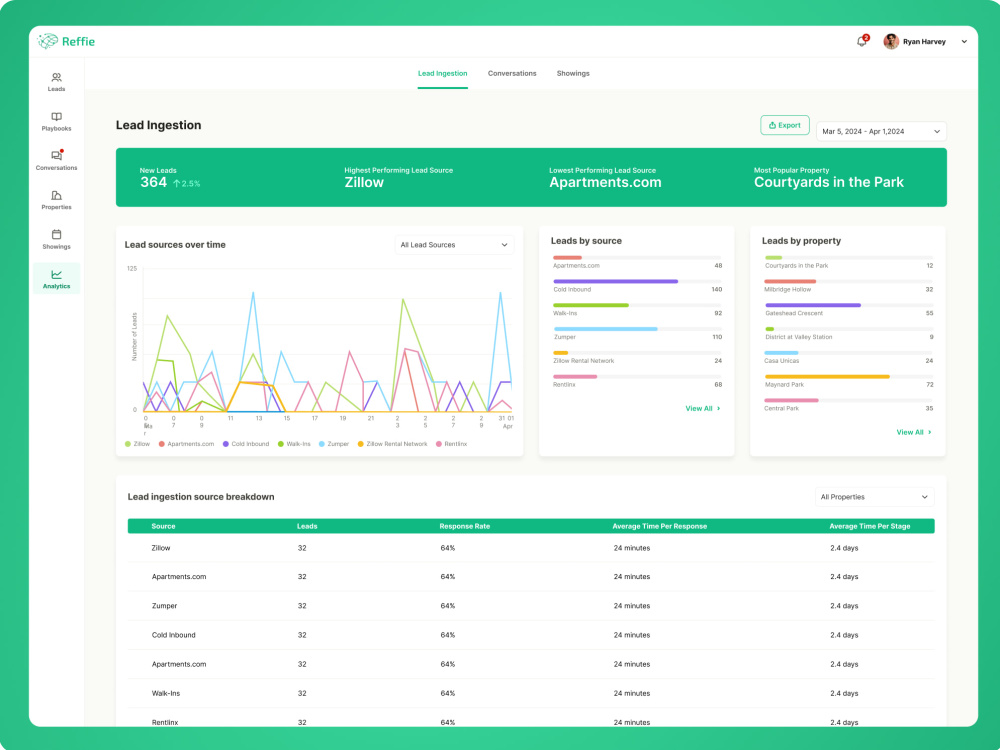Click the New Leads 364 statistic
The height and width of the screenshot is (750, 1000).
coord(154,182)
